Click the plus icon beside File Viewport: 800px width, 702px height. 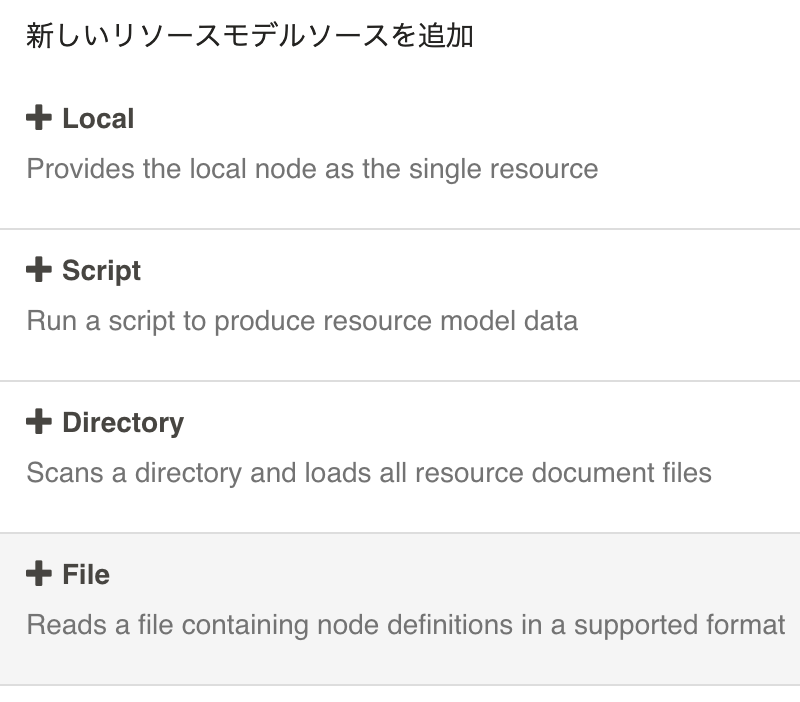38,574
